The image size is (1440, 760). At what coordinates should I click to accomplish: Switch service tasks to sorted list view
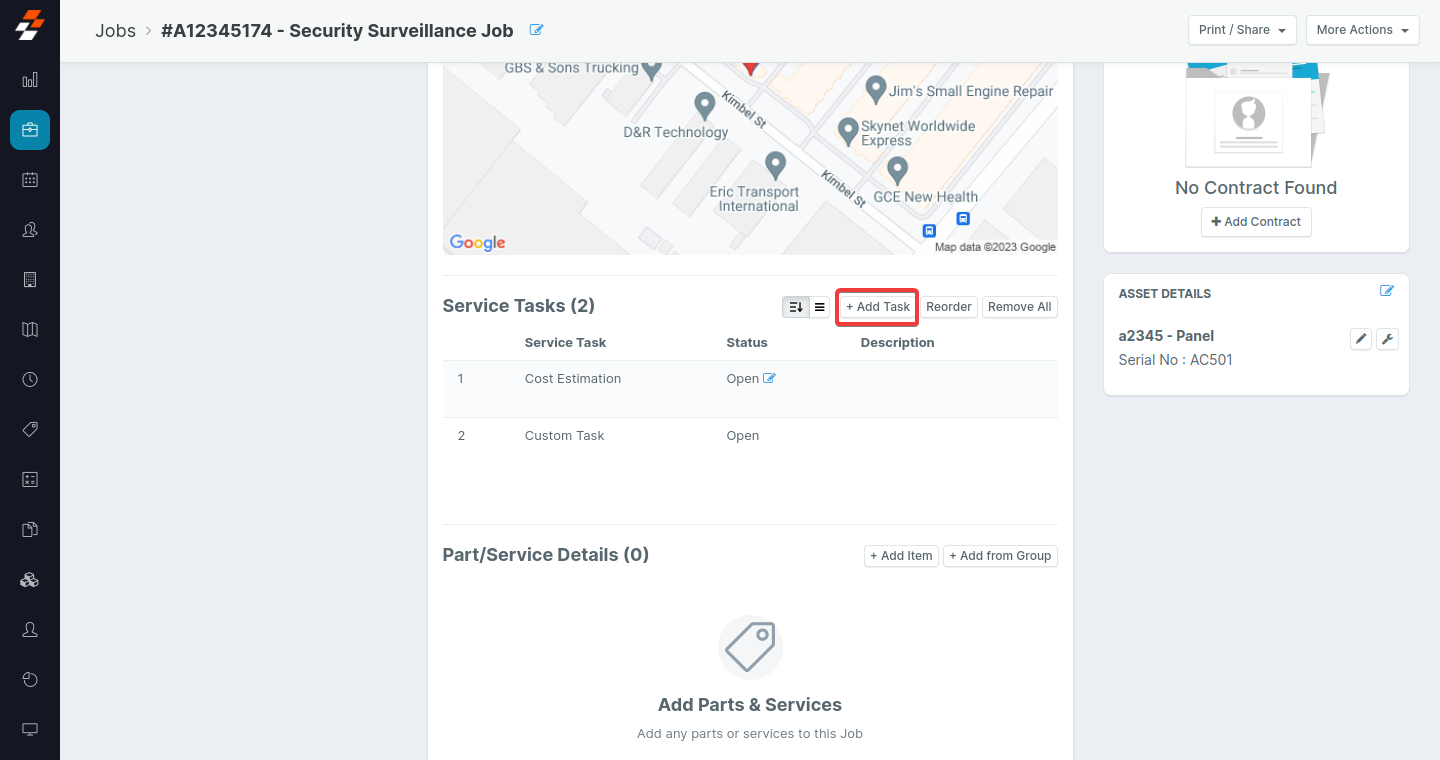[x=796, y=307]
